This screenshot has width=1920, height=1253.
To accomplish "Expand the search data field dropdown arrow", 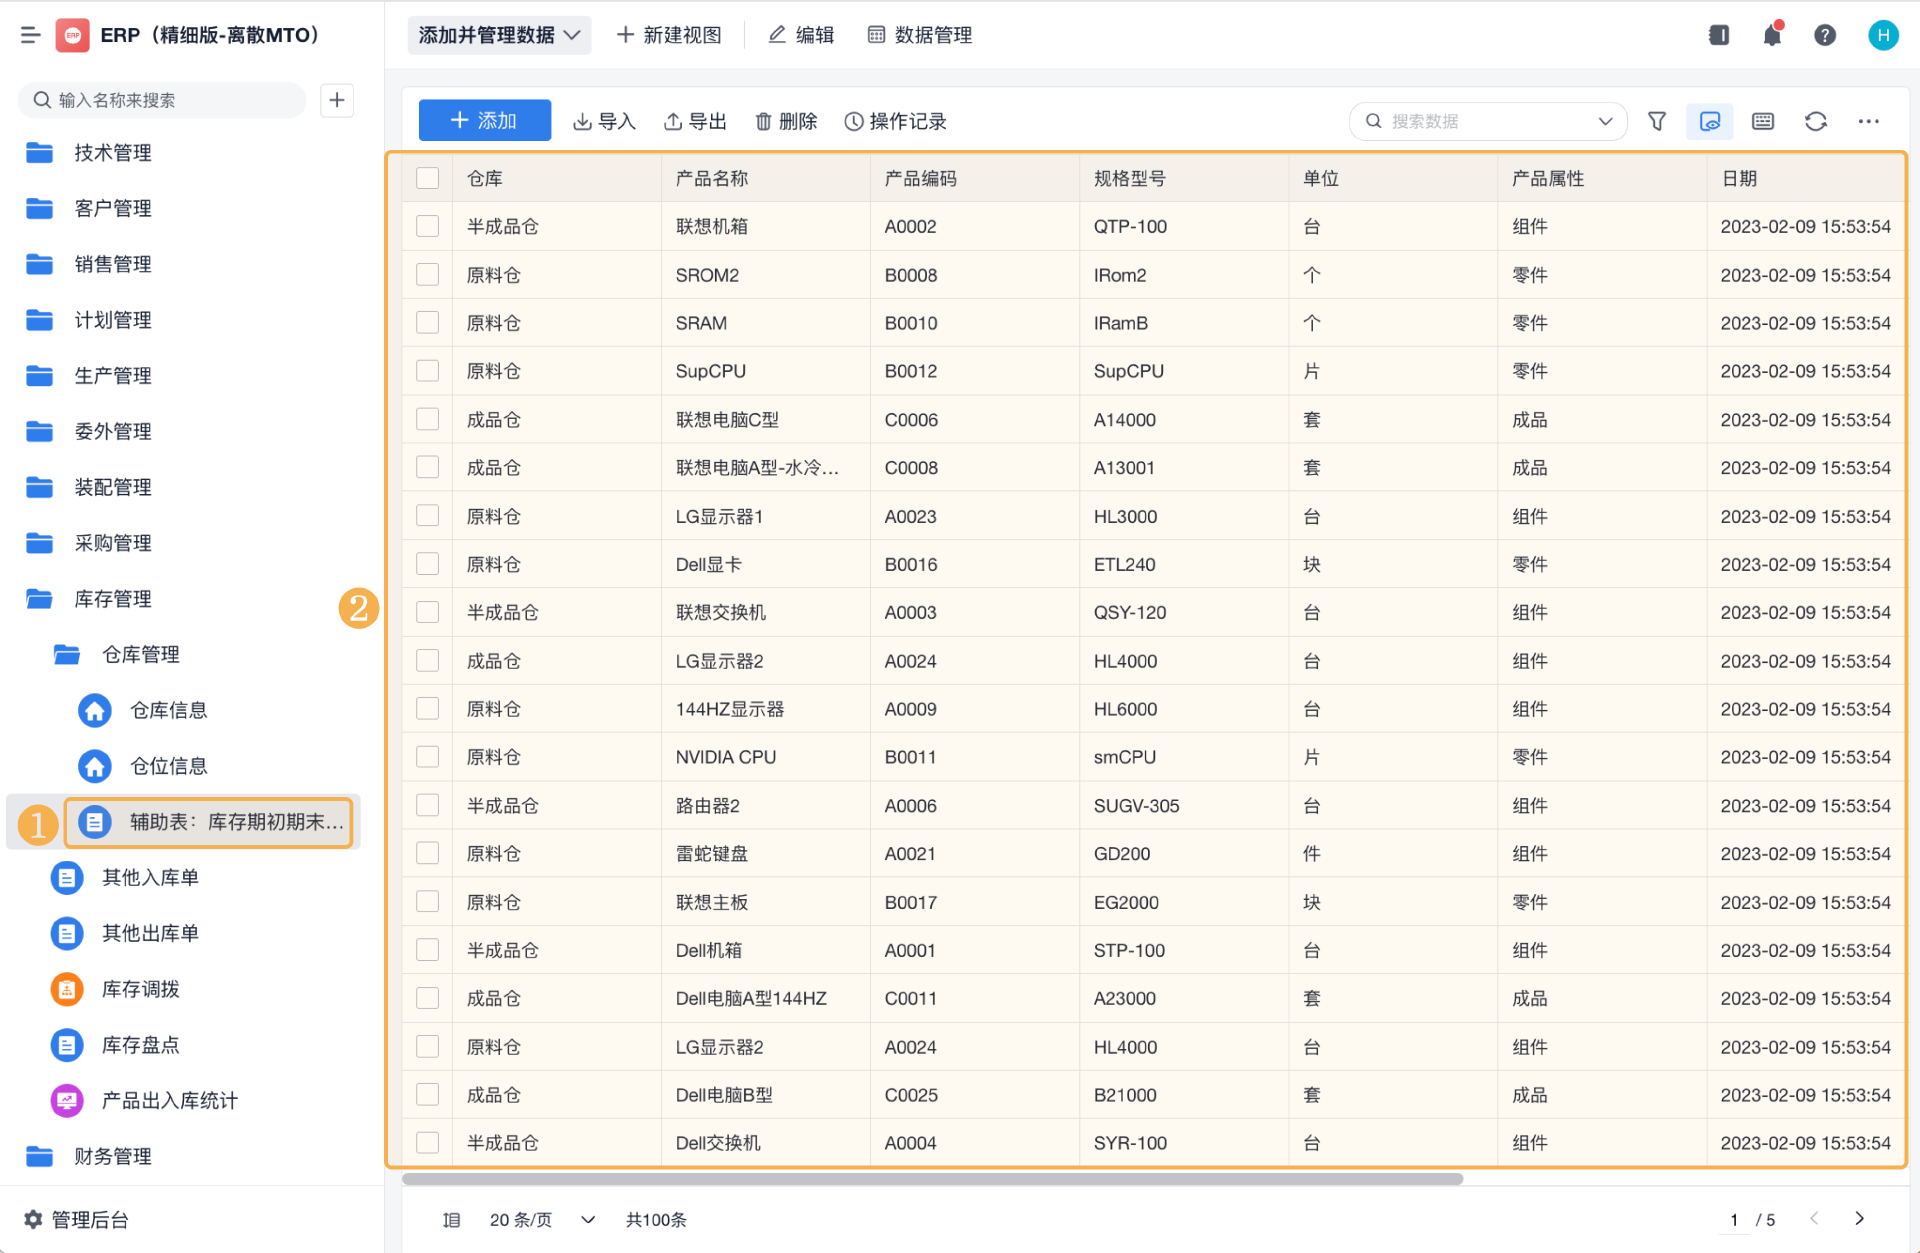I will pos(1605,121).
